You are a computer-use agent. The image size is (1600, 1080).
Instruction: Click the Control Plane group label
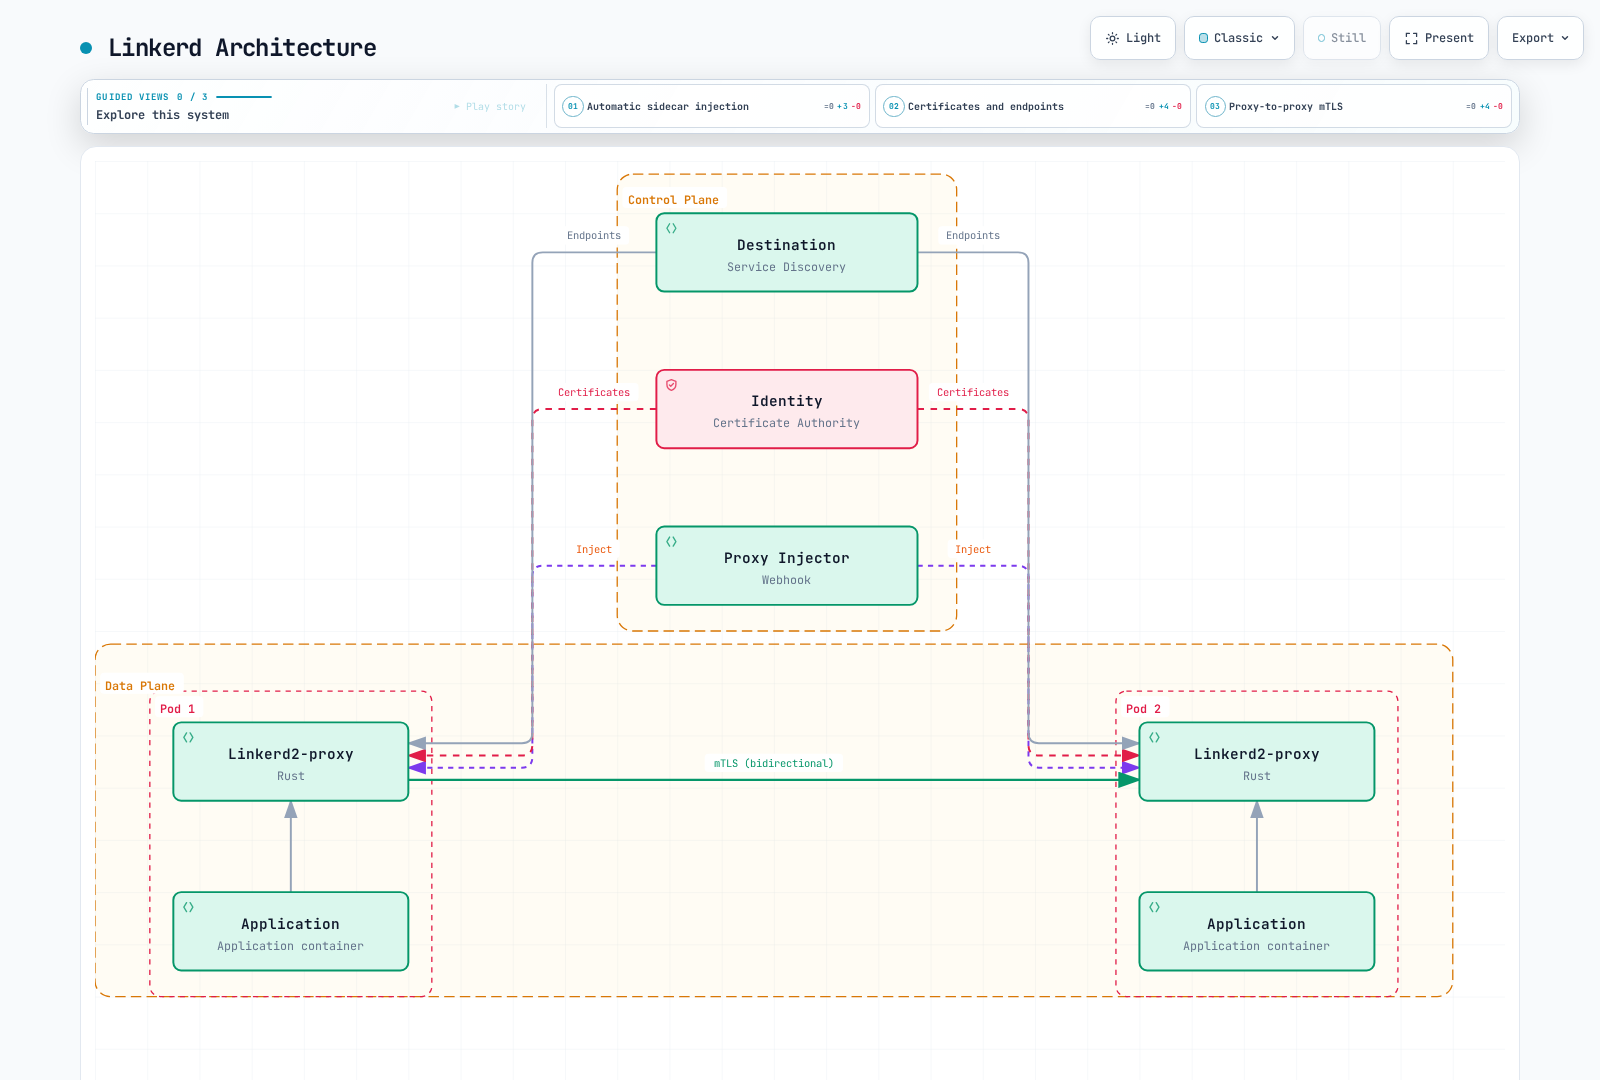coord(673,200)
